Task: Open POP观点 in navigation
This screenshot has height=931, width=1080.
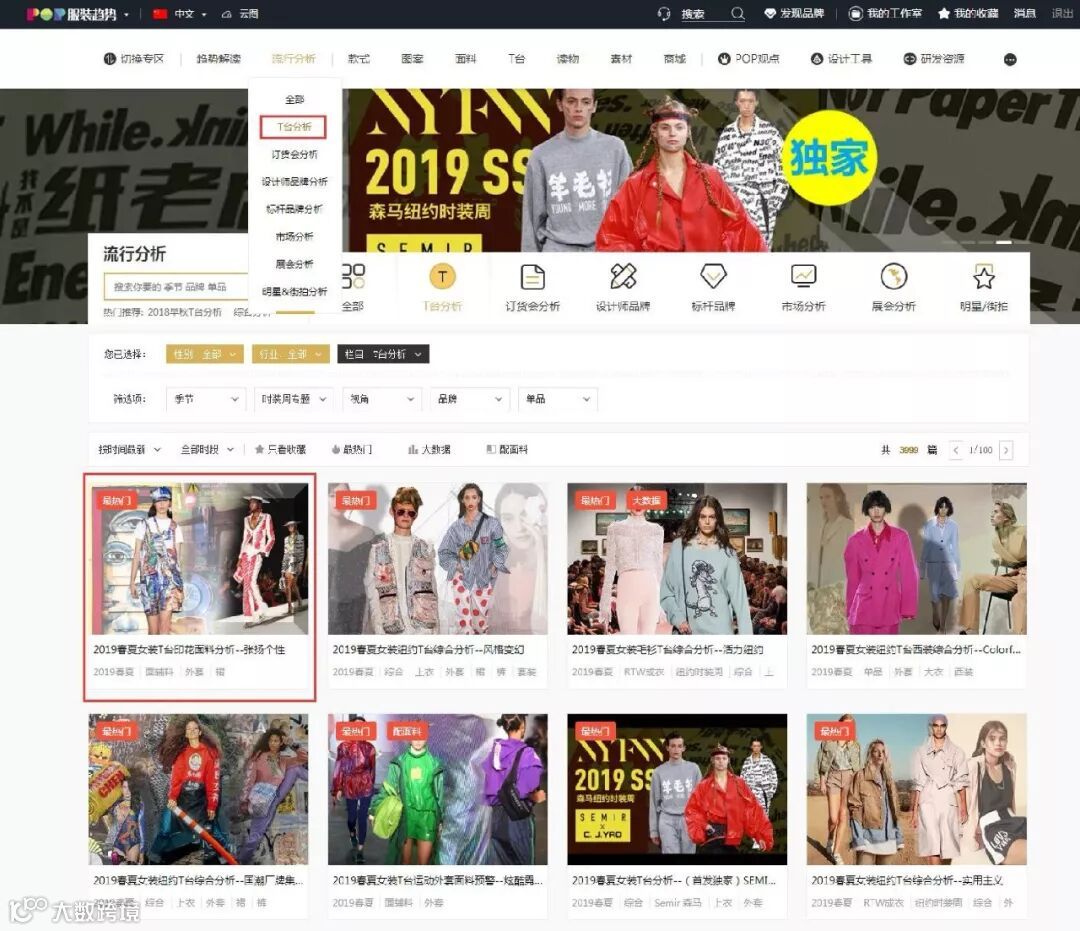Action: pyautogui.click(x=749, y=59)
